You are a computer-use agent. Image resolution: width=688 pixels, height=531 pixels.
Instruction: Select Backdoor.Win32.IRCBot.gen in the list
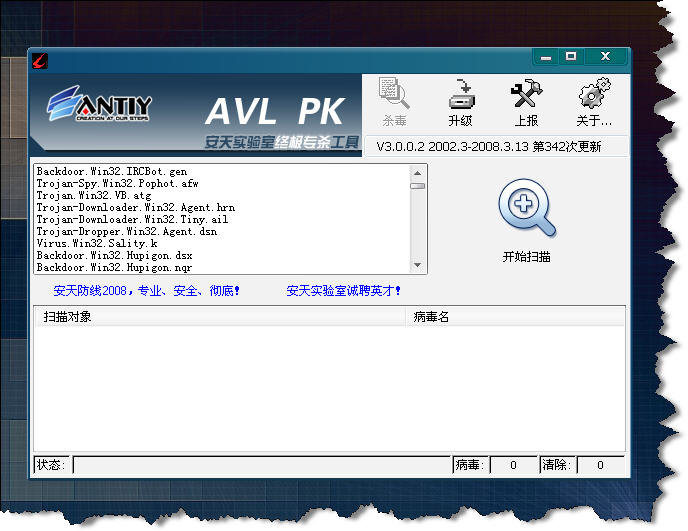tap(112, 171)
